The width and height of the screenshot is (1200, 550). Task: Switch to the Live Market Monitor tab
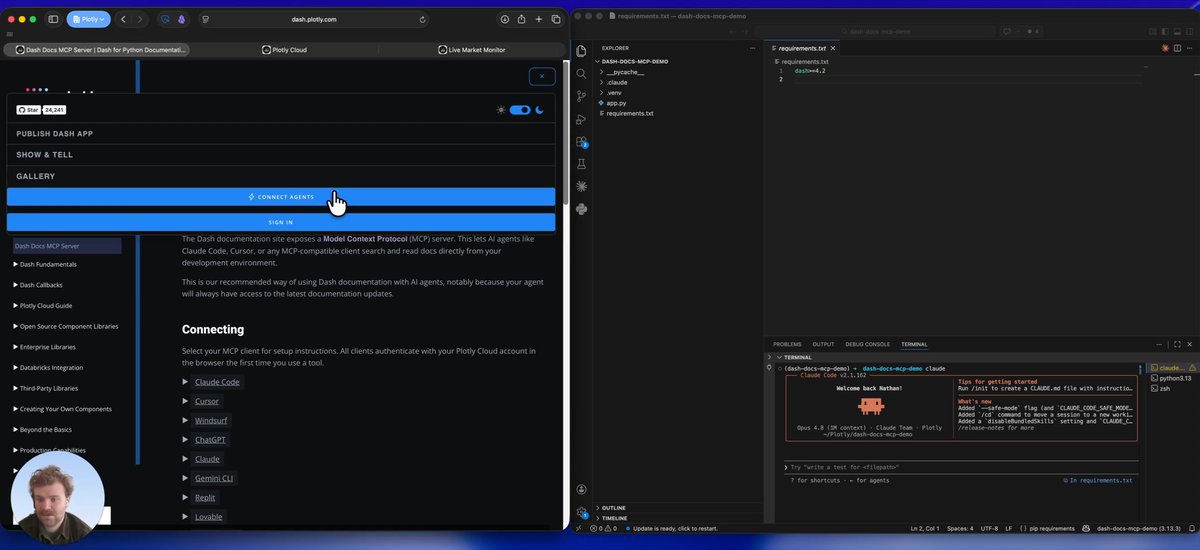[471, 49]
